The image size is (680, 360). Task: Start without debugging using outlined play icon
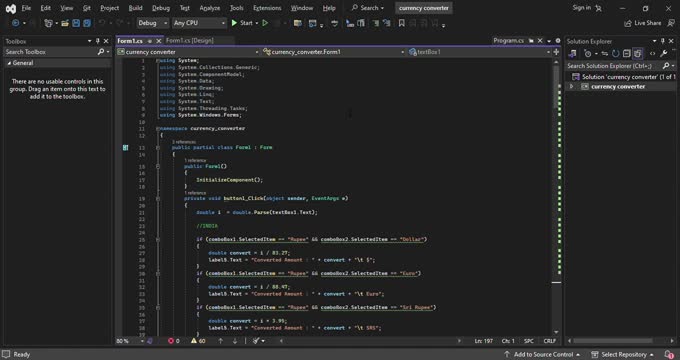[265, 23]
